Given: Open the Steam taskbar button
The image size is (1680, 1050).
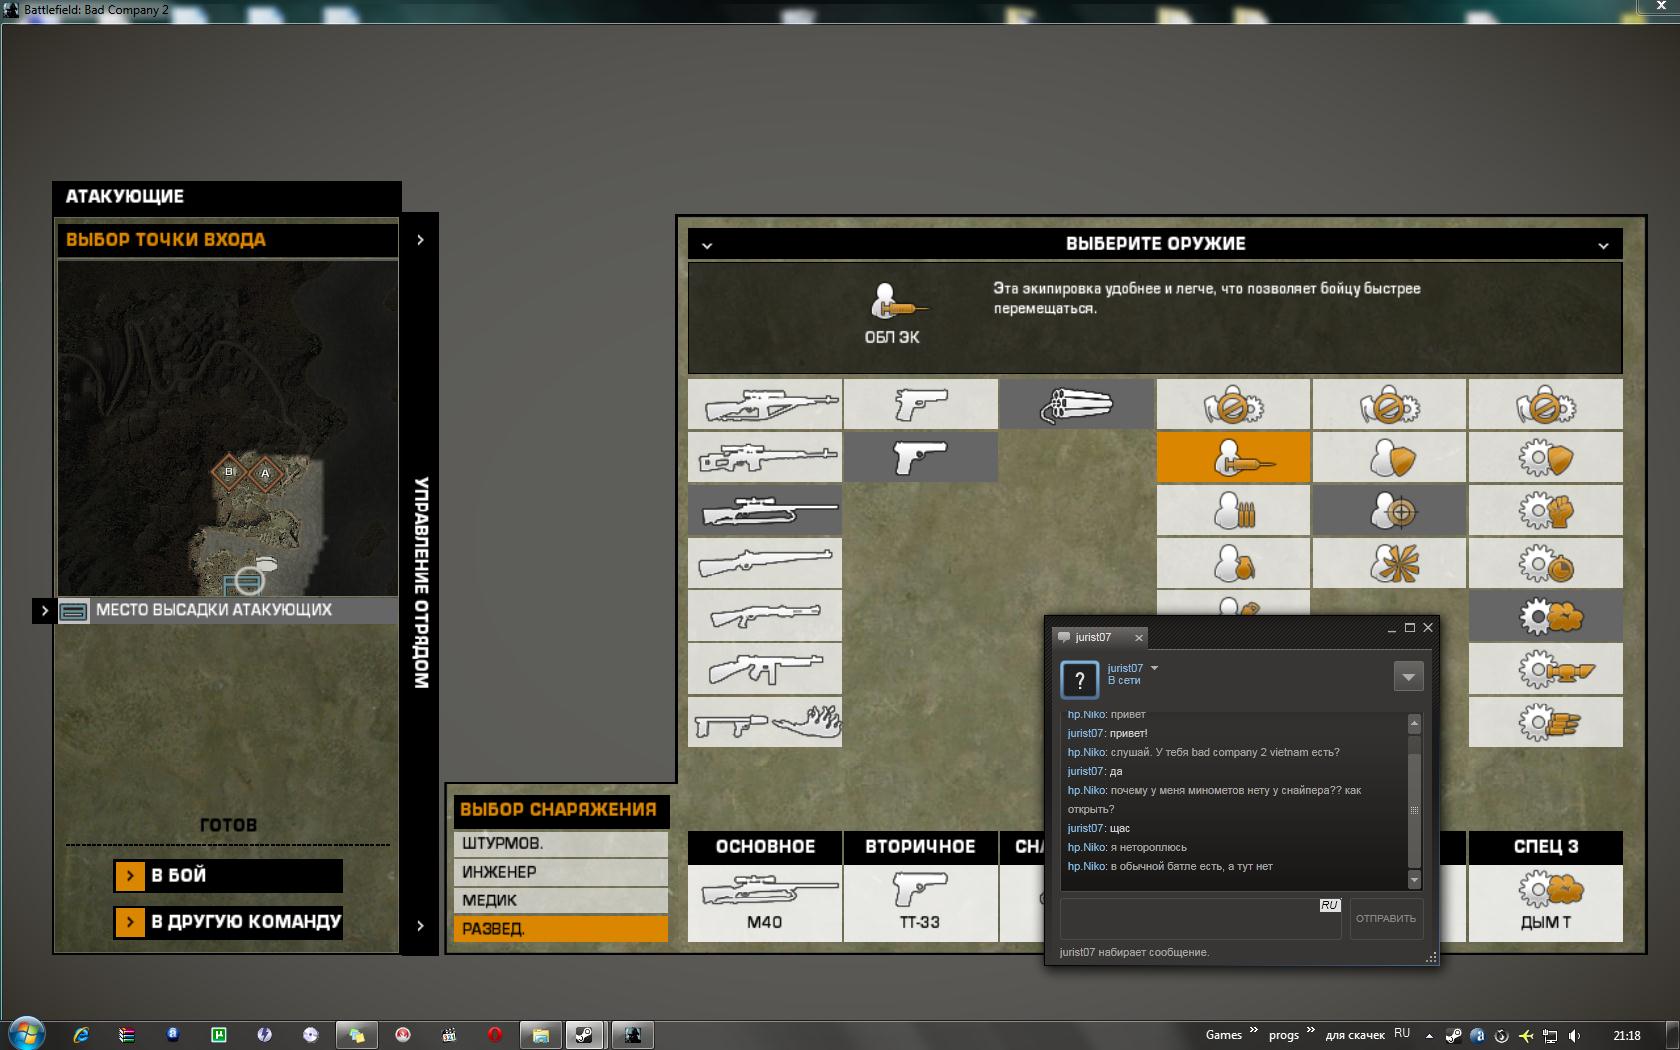Looking at the screenshot, I should click(x=584, y=1035).
